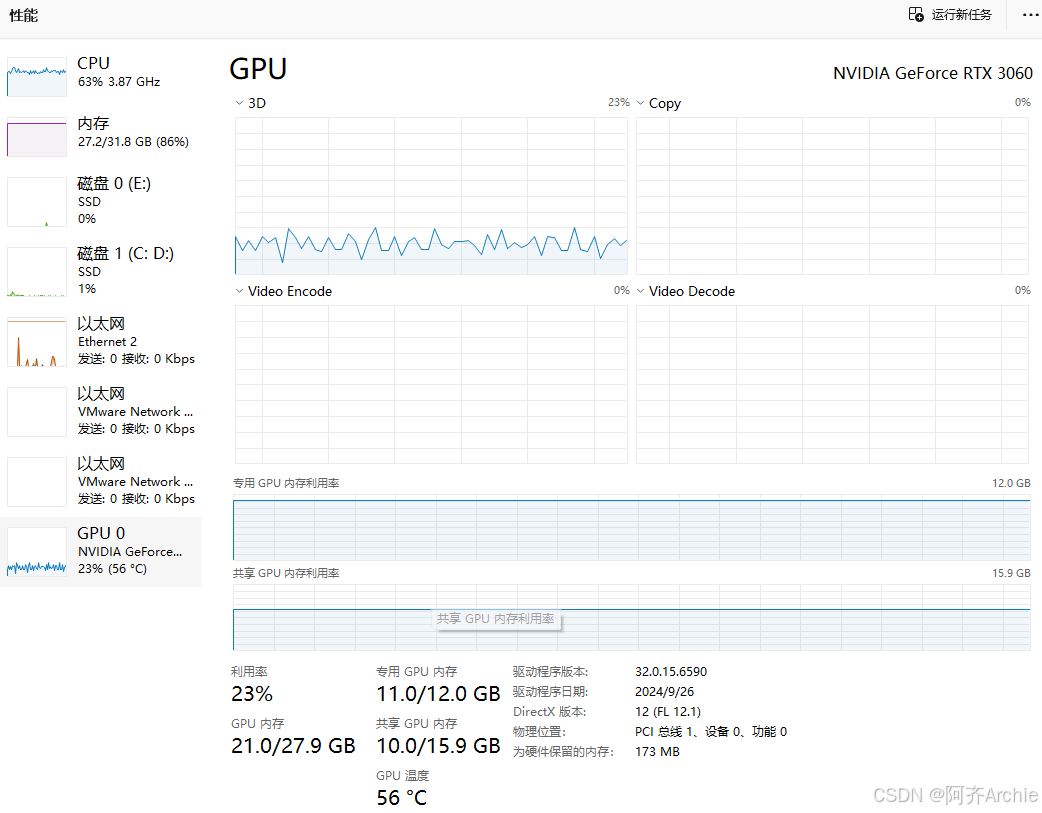This screenshot has height=813, width=1042.
Task: Open the three-dot more options menu
Action: [1031, 15]
